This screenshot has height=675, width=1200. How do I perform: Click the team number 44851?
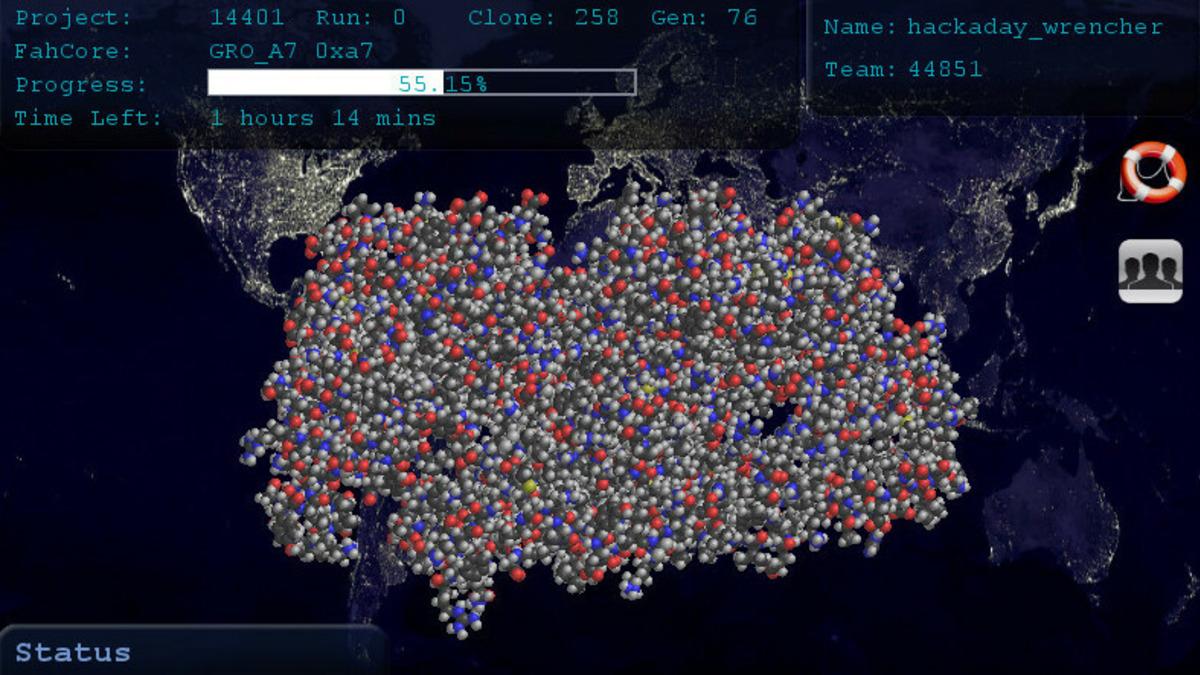(x=945, y=69)
